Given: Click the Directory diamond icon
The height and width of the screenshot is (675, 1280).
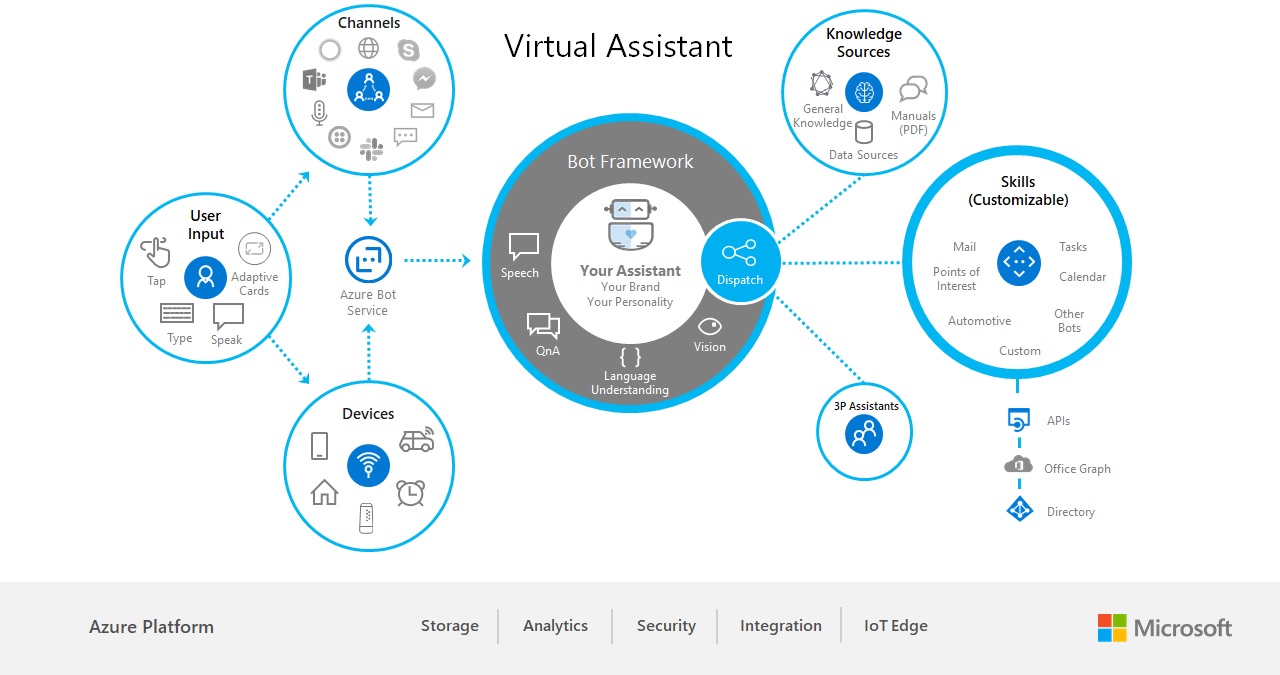Looking at the screenshot, I should pyautogui.click(x=1019, y=509).
